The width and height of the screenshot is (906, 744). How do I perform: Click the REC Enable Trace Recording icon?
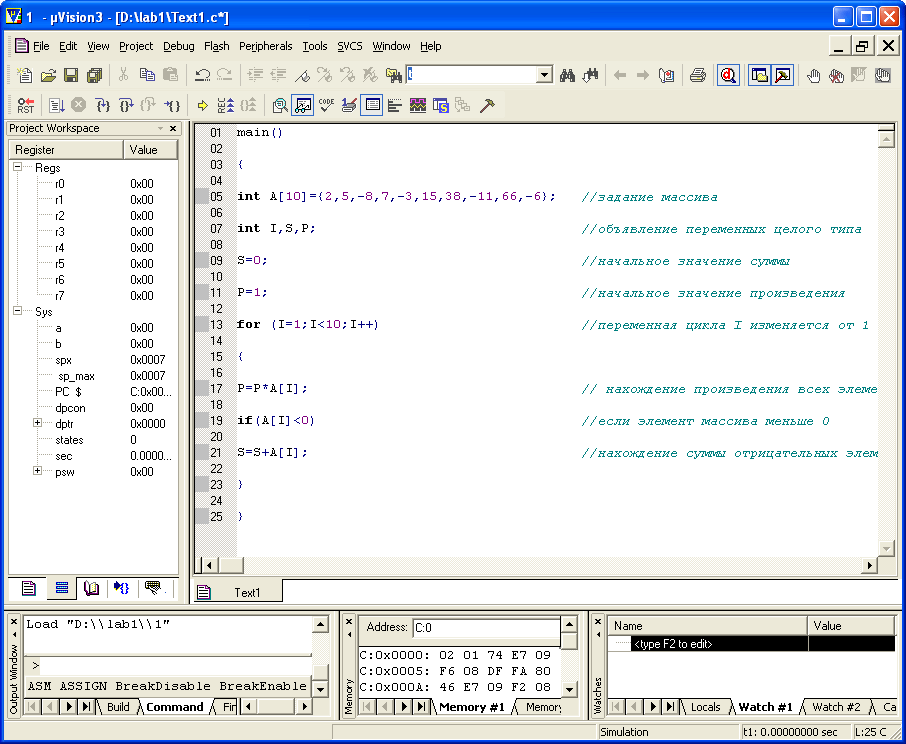pyautogui.click(x=225, y=105)
